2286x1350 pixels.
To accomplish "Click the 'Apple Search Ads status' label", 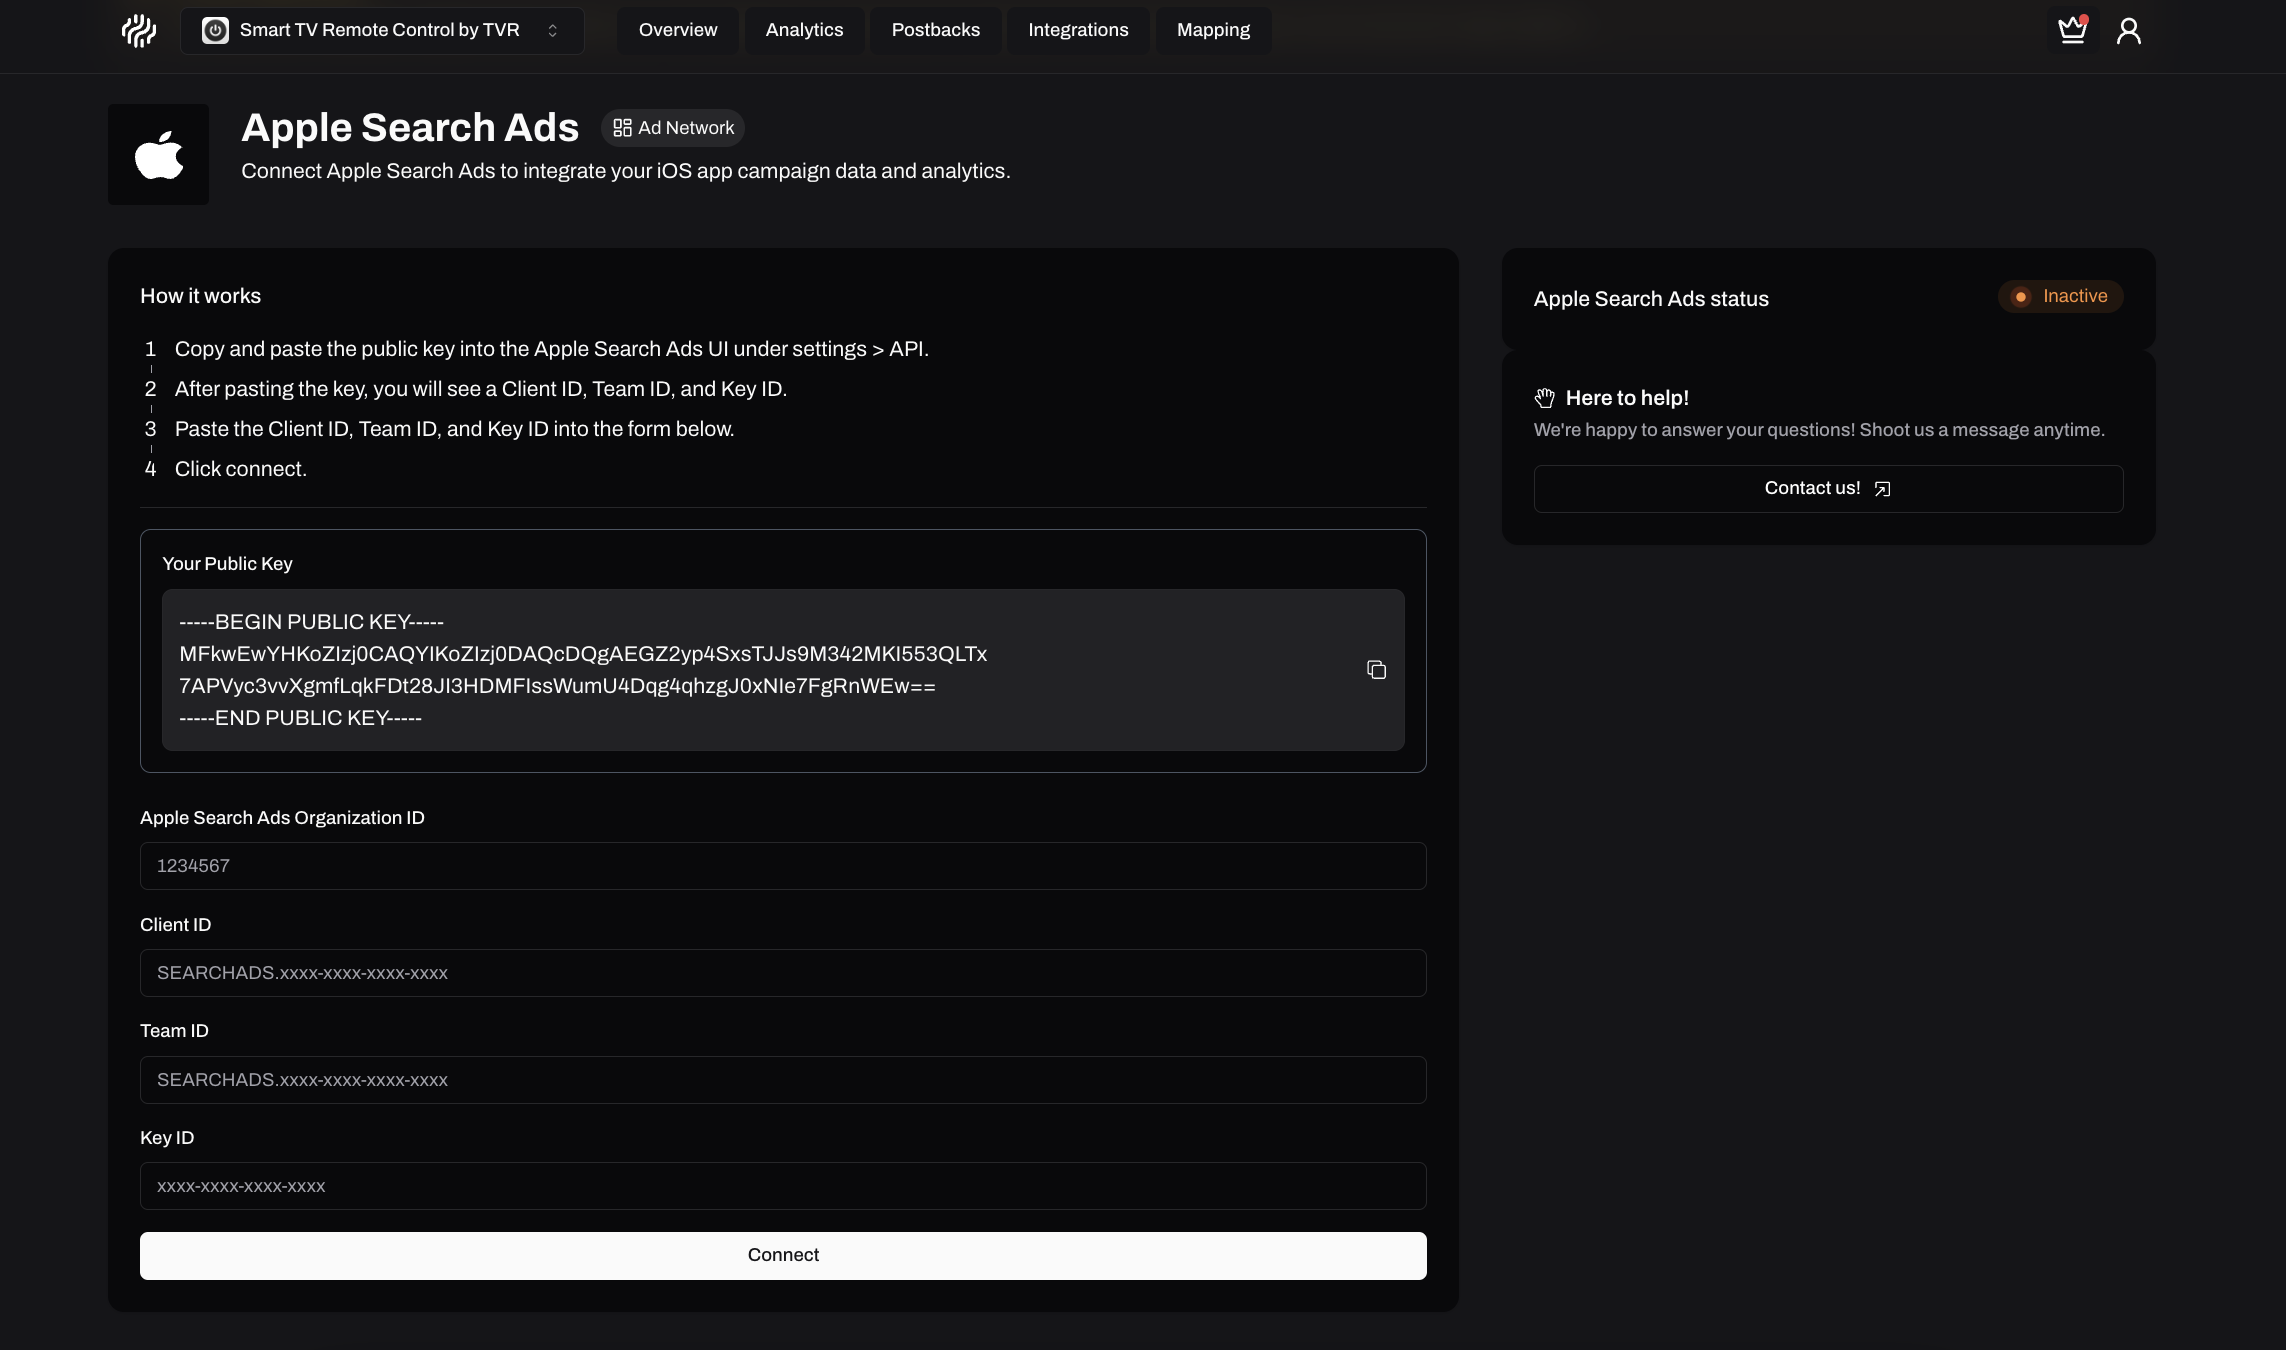I will point(1651,299).
